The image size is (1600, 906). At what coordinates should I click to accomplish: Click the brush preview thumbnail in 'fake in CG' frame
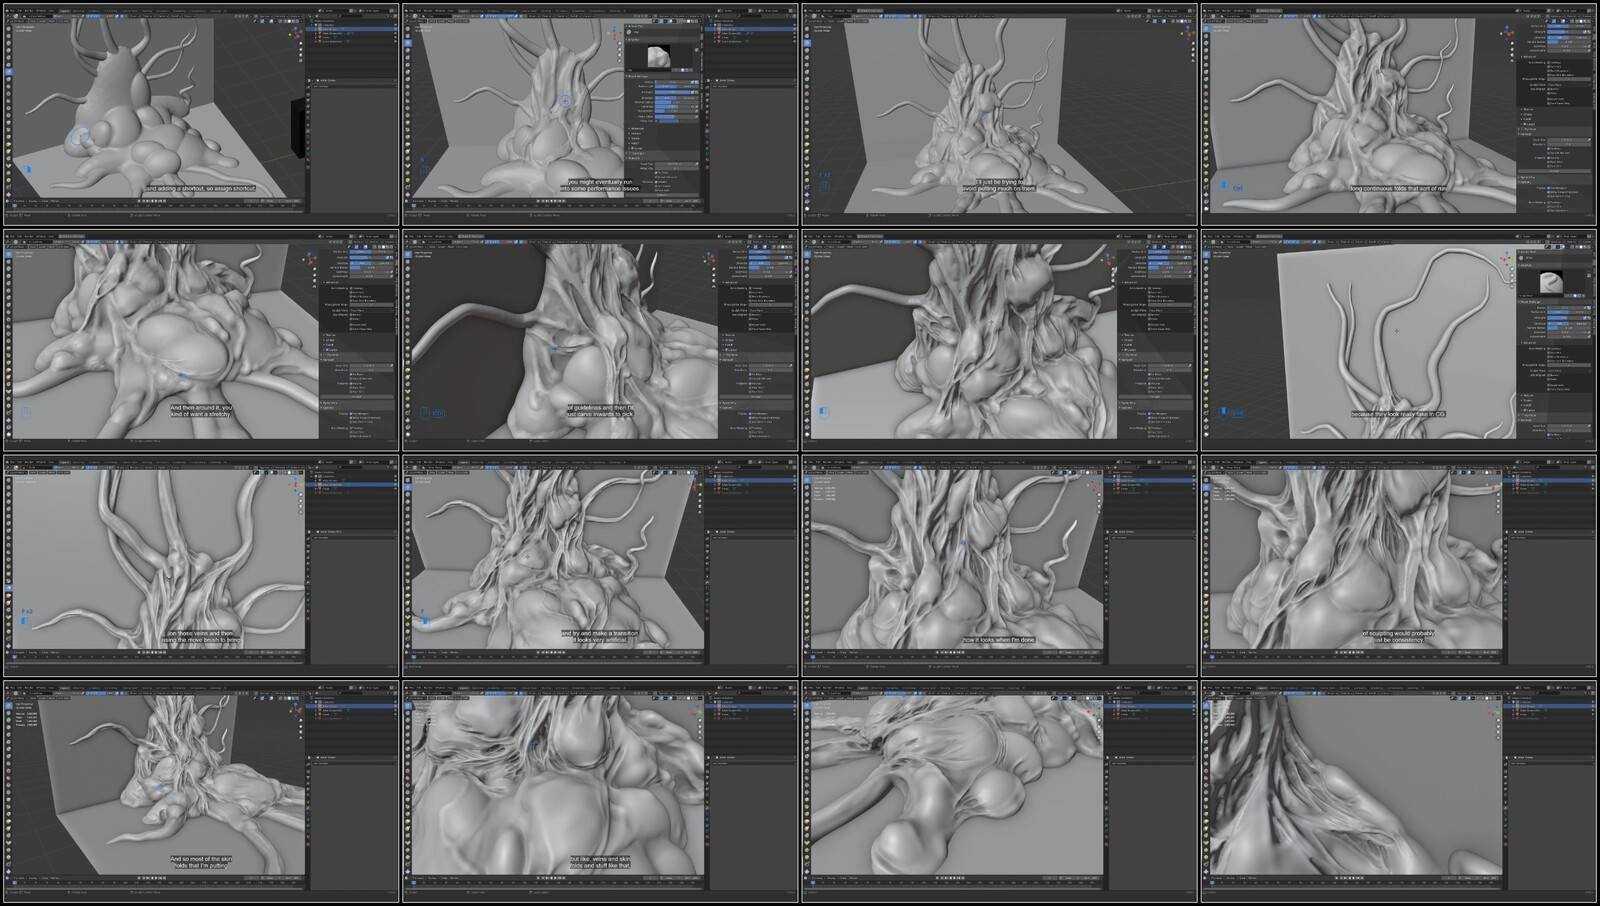pos(1553,282)
